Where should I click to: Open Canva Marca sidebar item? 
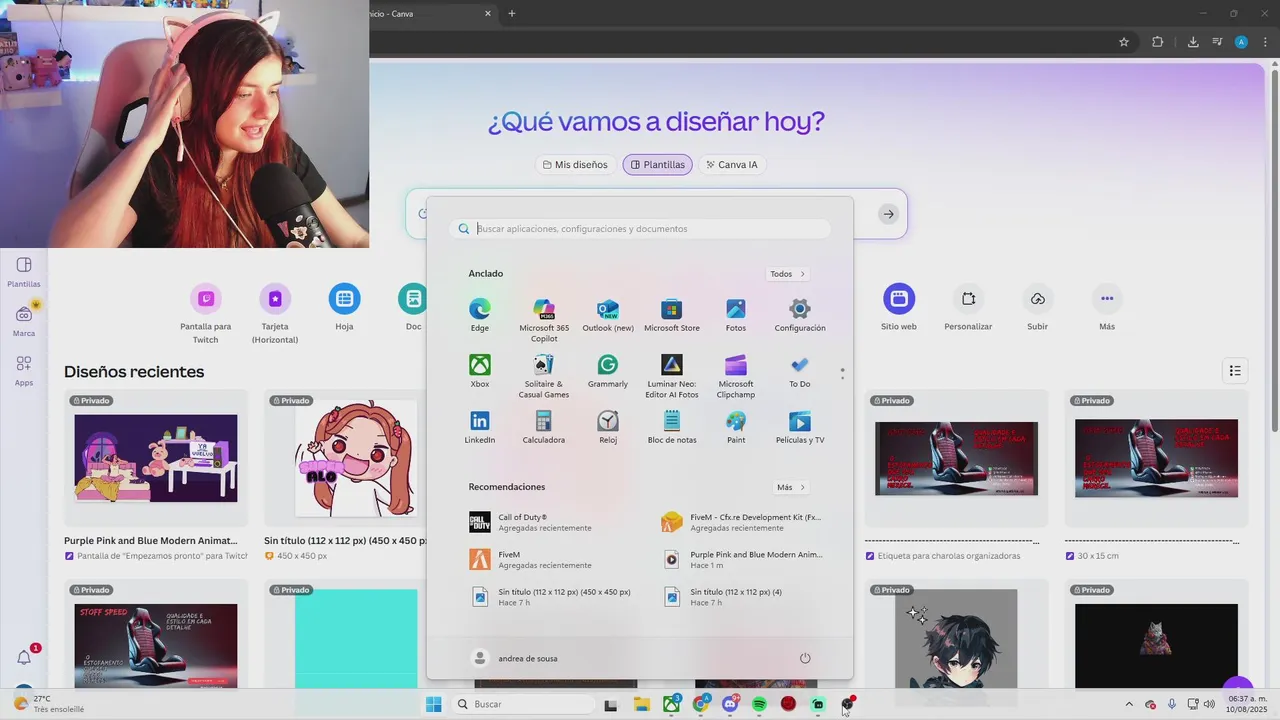pyautogui.click(x=24, y=320)
